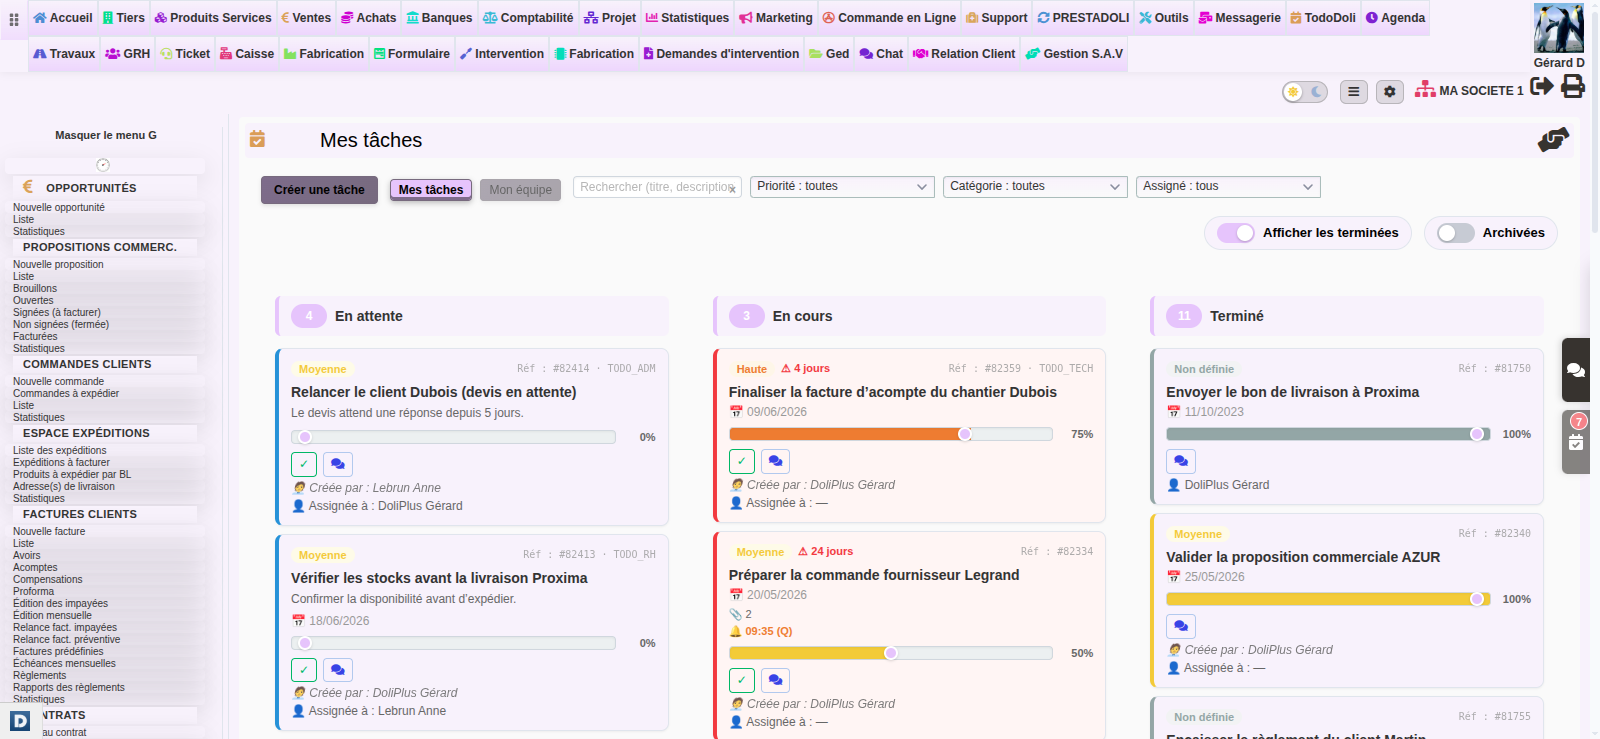Screen dimensions: 1600x739
Task: Open the Comptabilité top menu
Action: click(x=528, y=18)
